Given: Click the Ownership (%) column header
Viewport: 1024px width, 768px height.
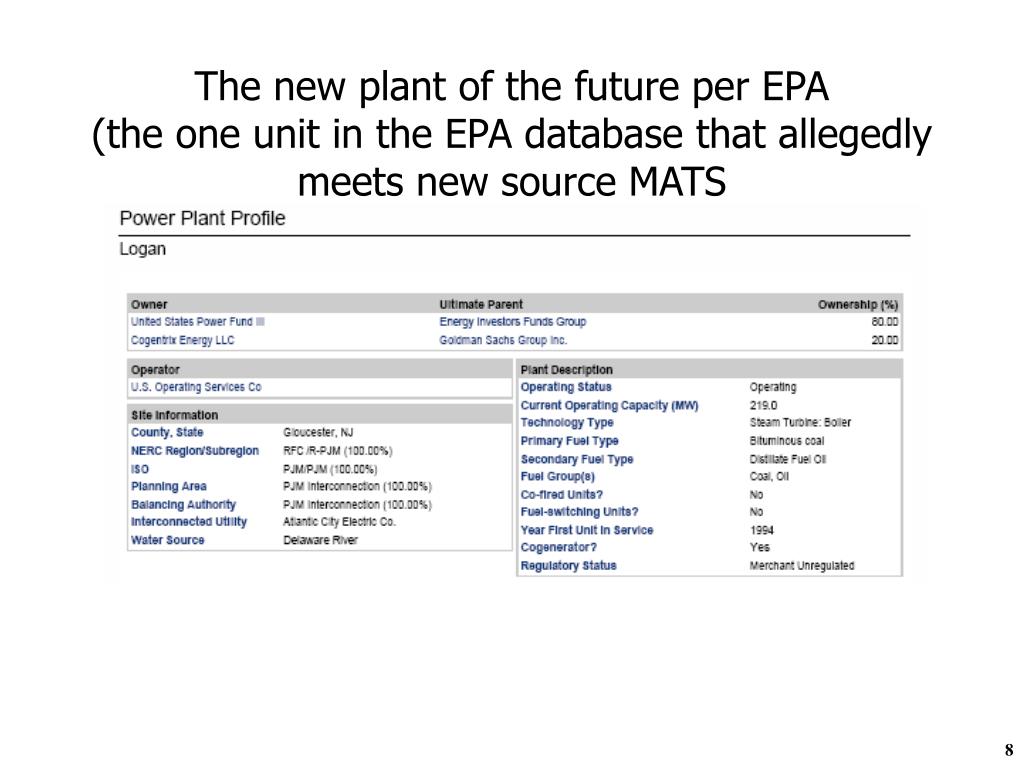Looking at the screenshot, I should coord(857,304).
